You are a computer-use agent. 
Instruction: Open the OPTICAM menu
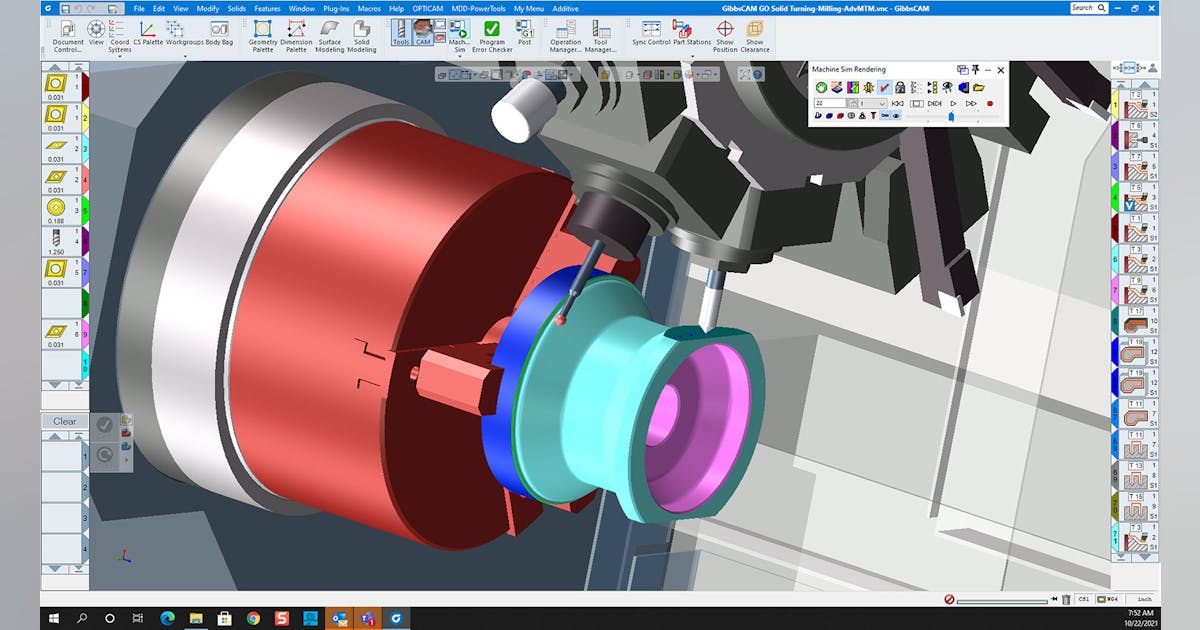427,8
